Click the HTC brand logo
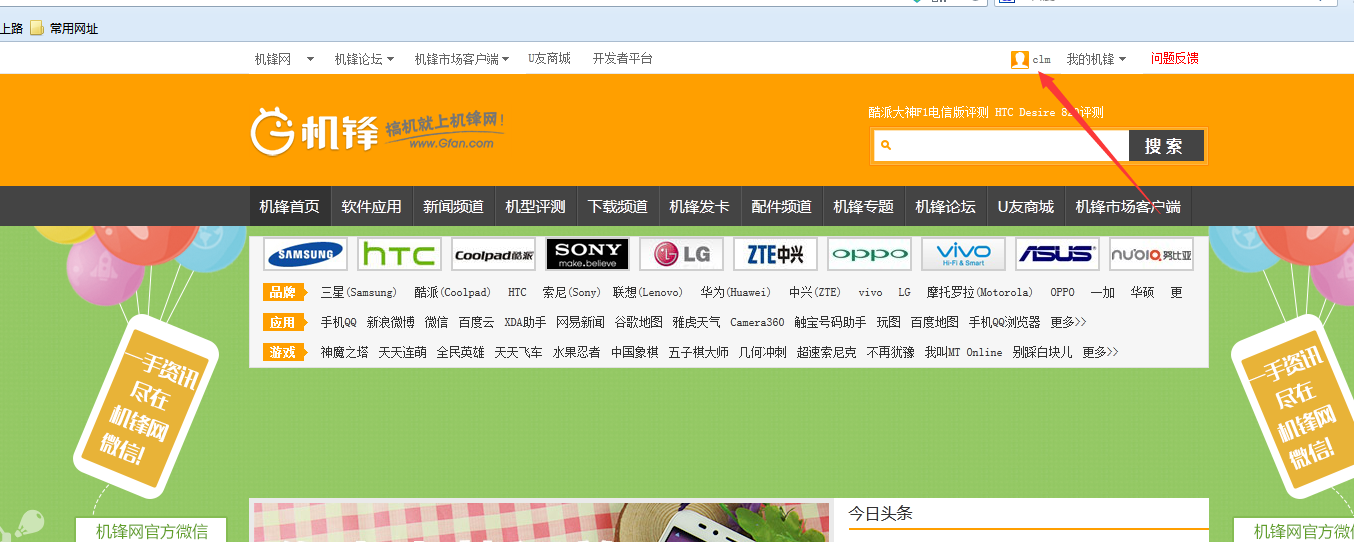 coord(399,254)
